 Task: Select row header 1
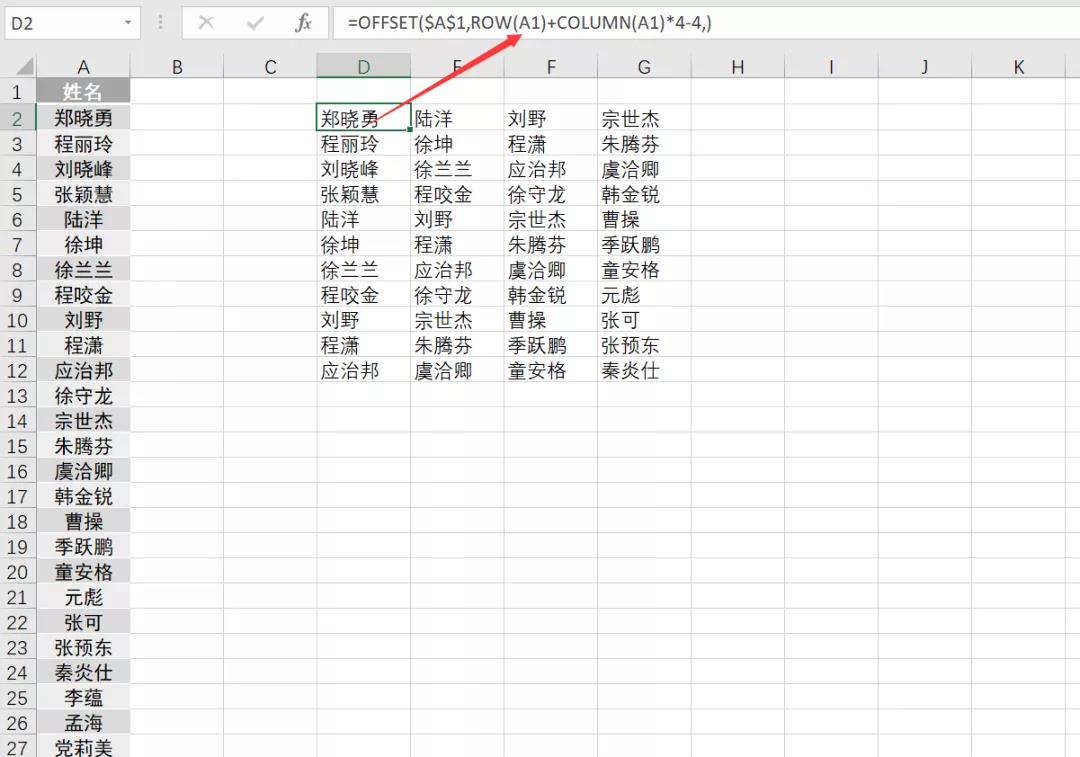[x=17, y=90]
